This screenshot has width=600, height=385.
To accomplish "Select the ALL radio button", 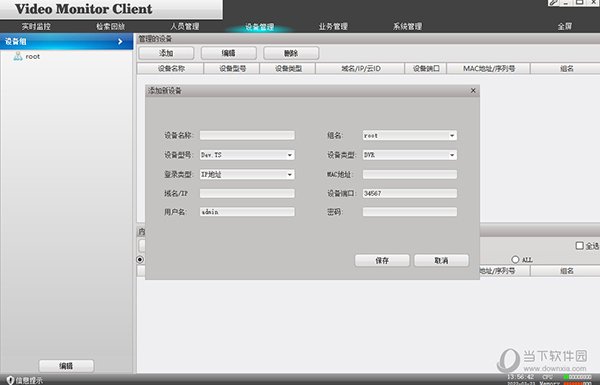I will click(515, 259).
